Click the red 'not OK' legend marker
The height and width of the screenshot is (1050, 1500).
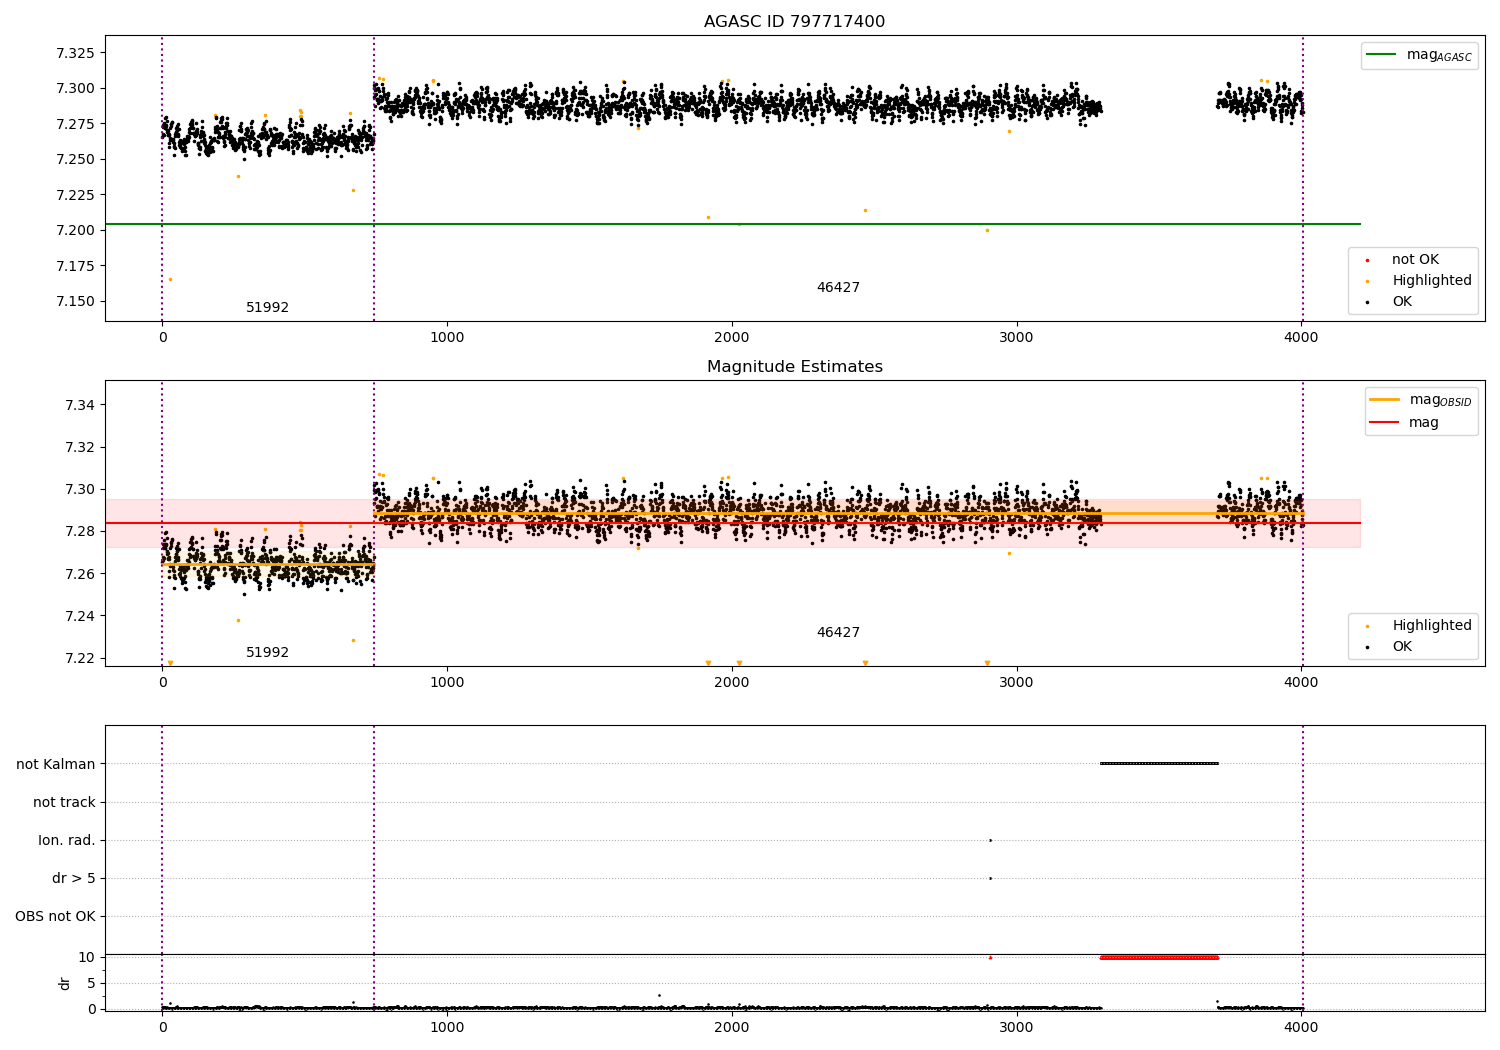[1367, 260]
